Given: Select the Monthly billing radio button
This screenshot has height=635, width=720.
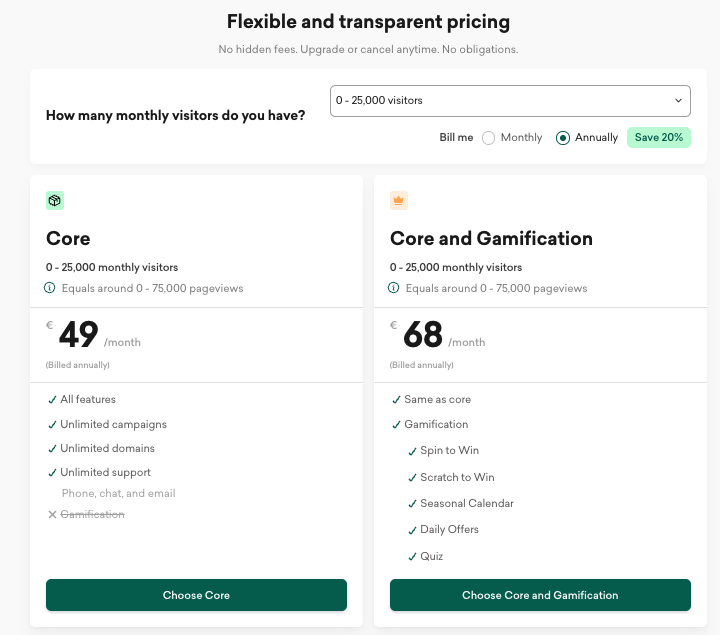Looking at the screenshot, I should (489, 138).
